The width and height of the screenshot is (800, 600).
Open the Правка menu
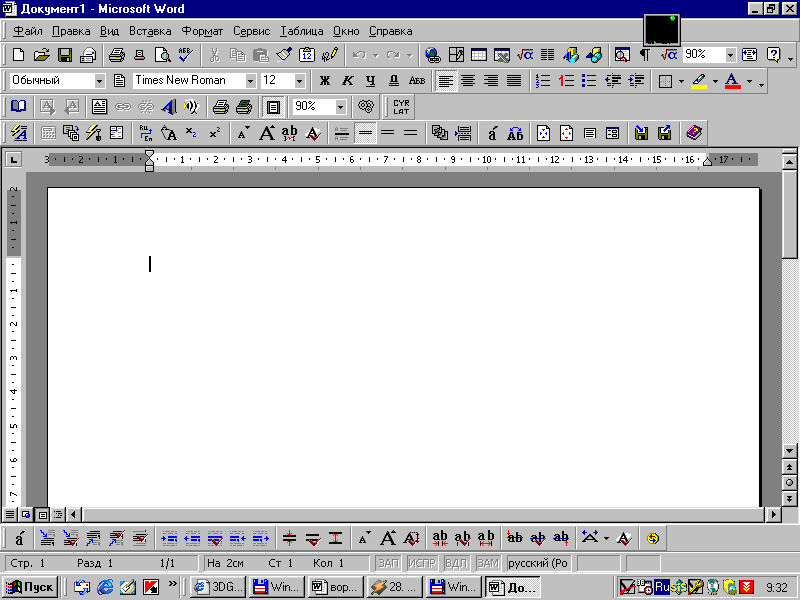pos(71,31)
